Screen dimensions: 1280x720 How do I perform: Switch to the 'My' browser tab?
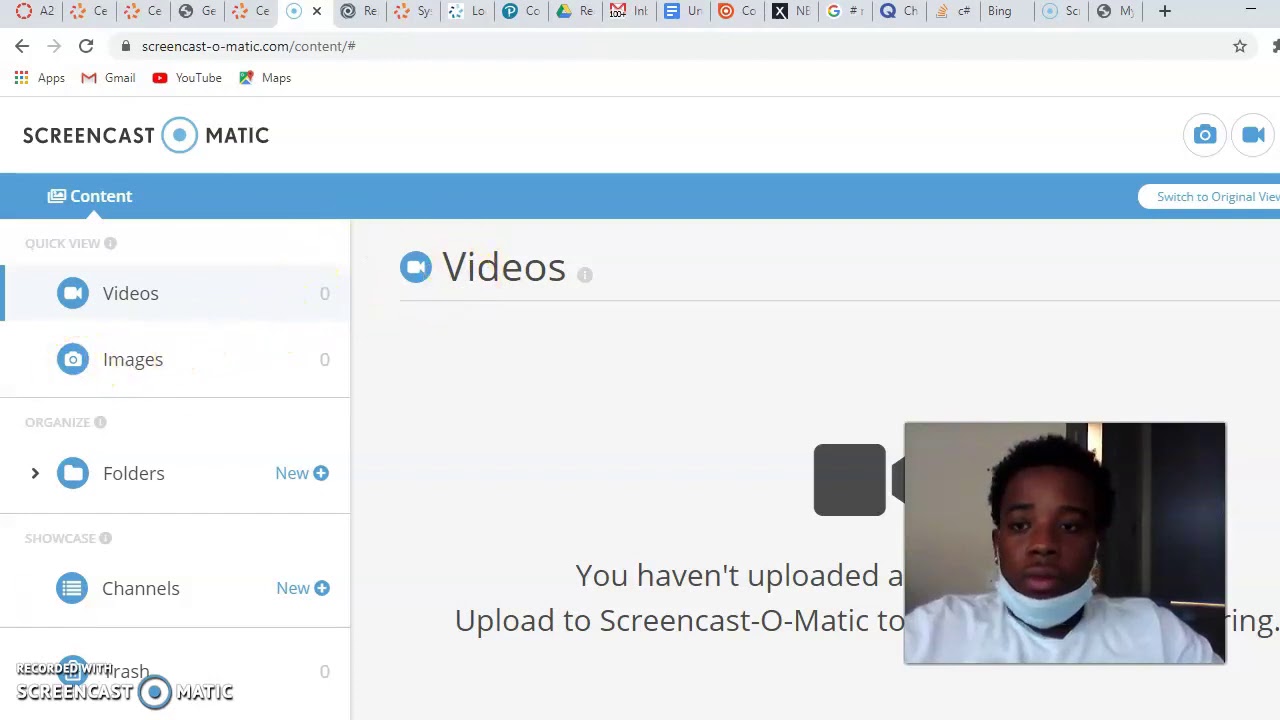(x=1116, y=11)
